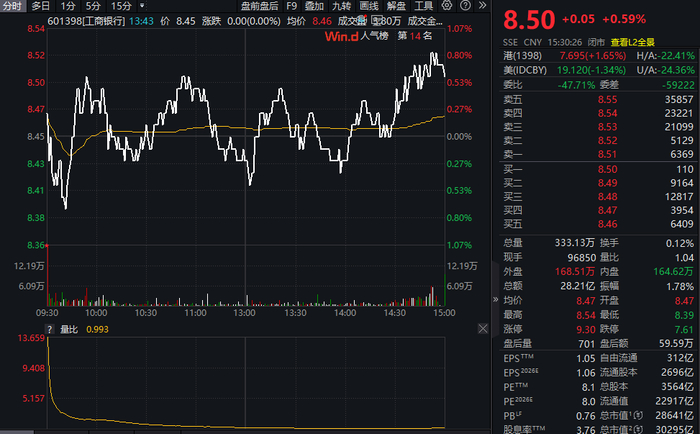The image size is (700, 434).
Task: Open the period dropdown arrow after 15分
Action: (x=142, y=6)
